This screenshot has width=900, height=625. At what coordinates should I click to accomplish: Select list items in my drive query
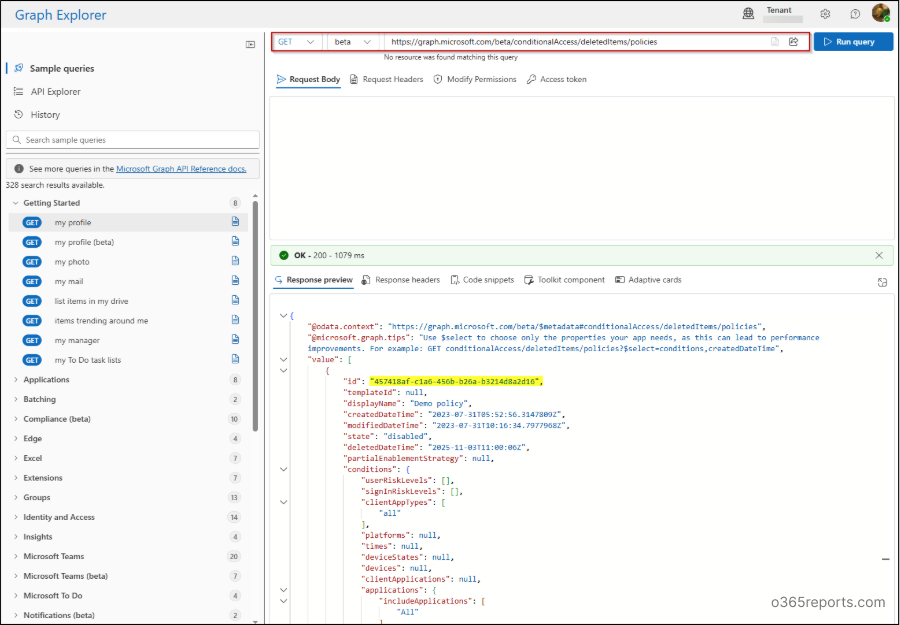128,301
